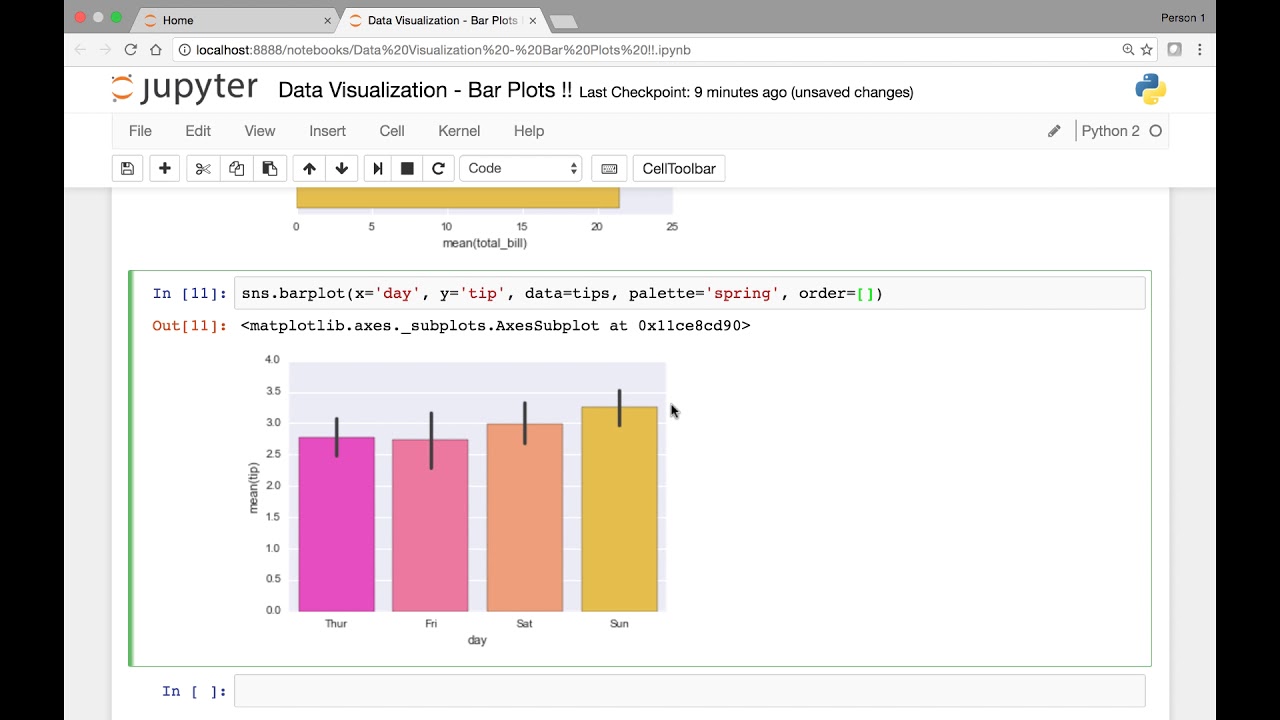Image resolution: width=1280 pixels, height=720 pixels.
Task: Select the Data Visualization - Bar Plots tab
Action: point(440,20)
